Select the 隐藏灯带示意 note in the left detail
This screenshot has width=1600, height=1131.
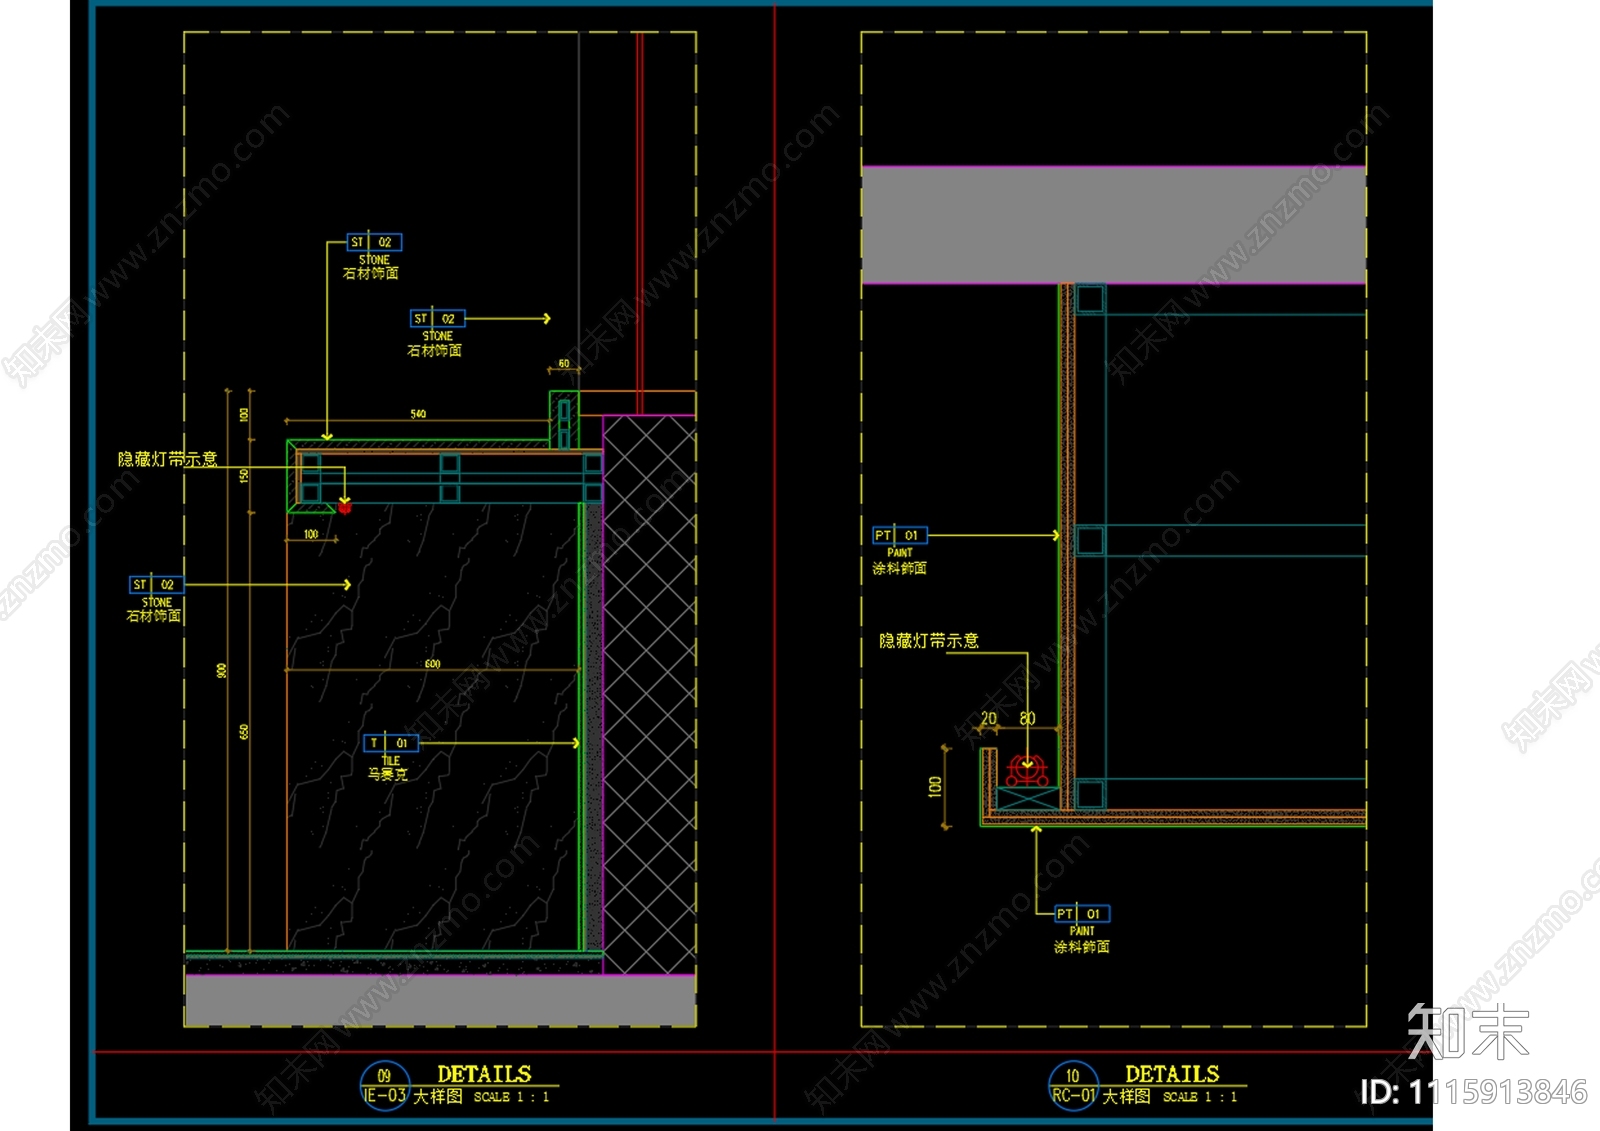tap(167, 459)
